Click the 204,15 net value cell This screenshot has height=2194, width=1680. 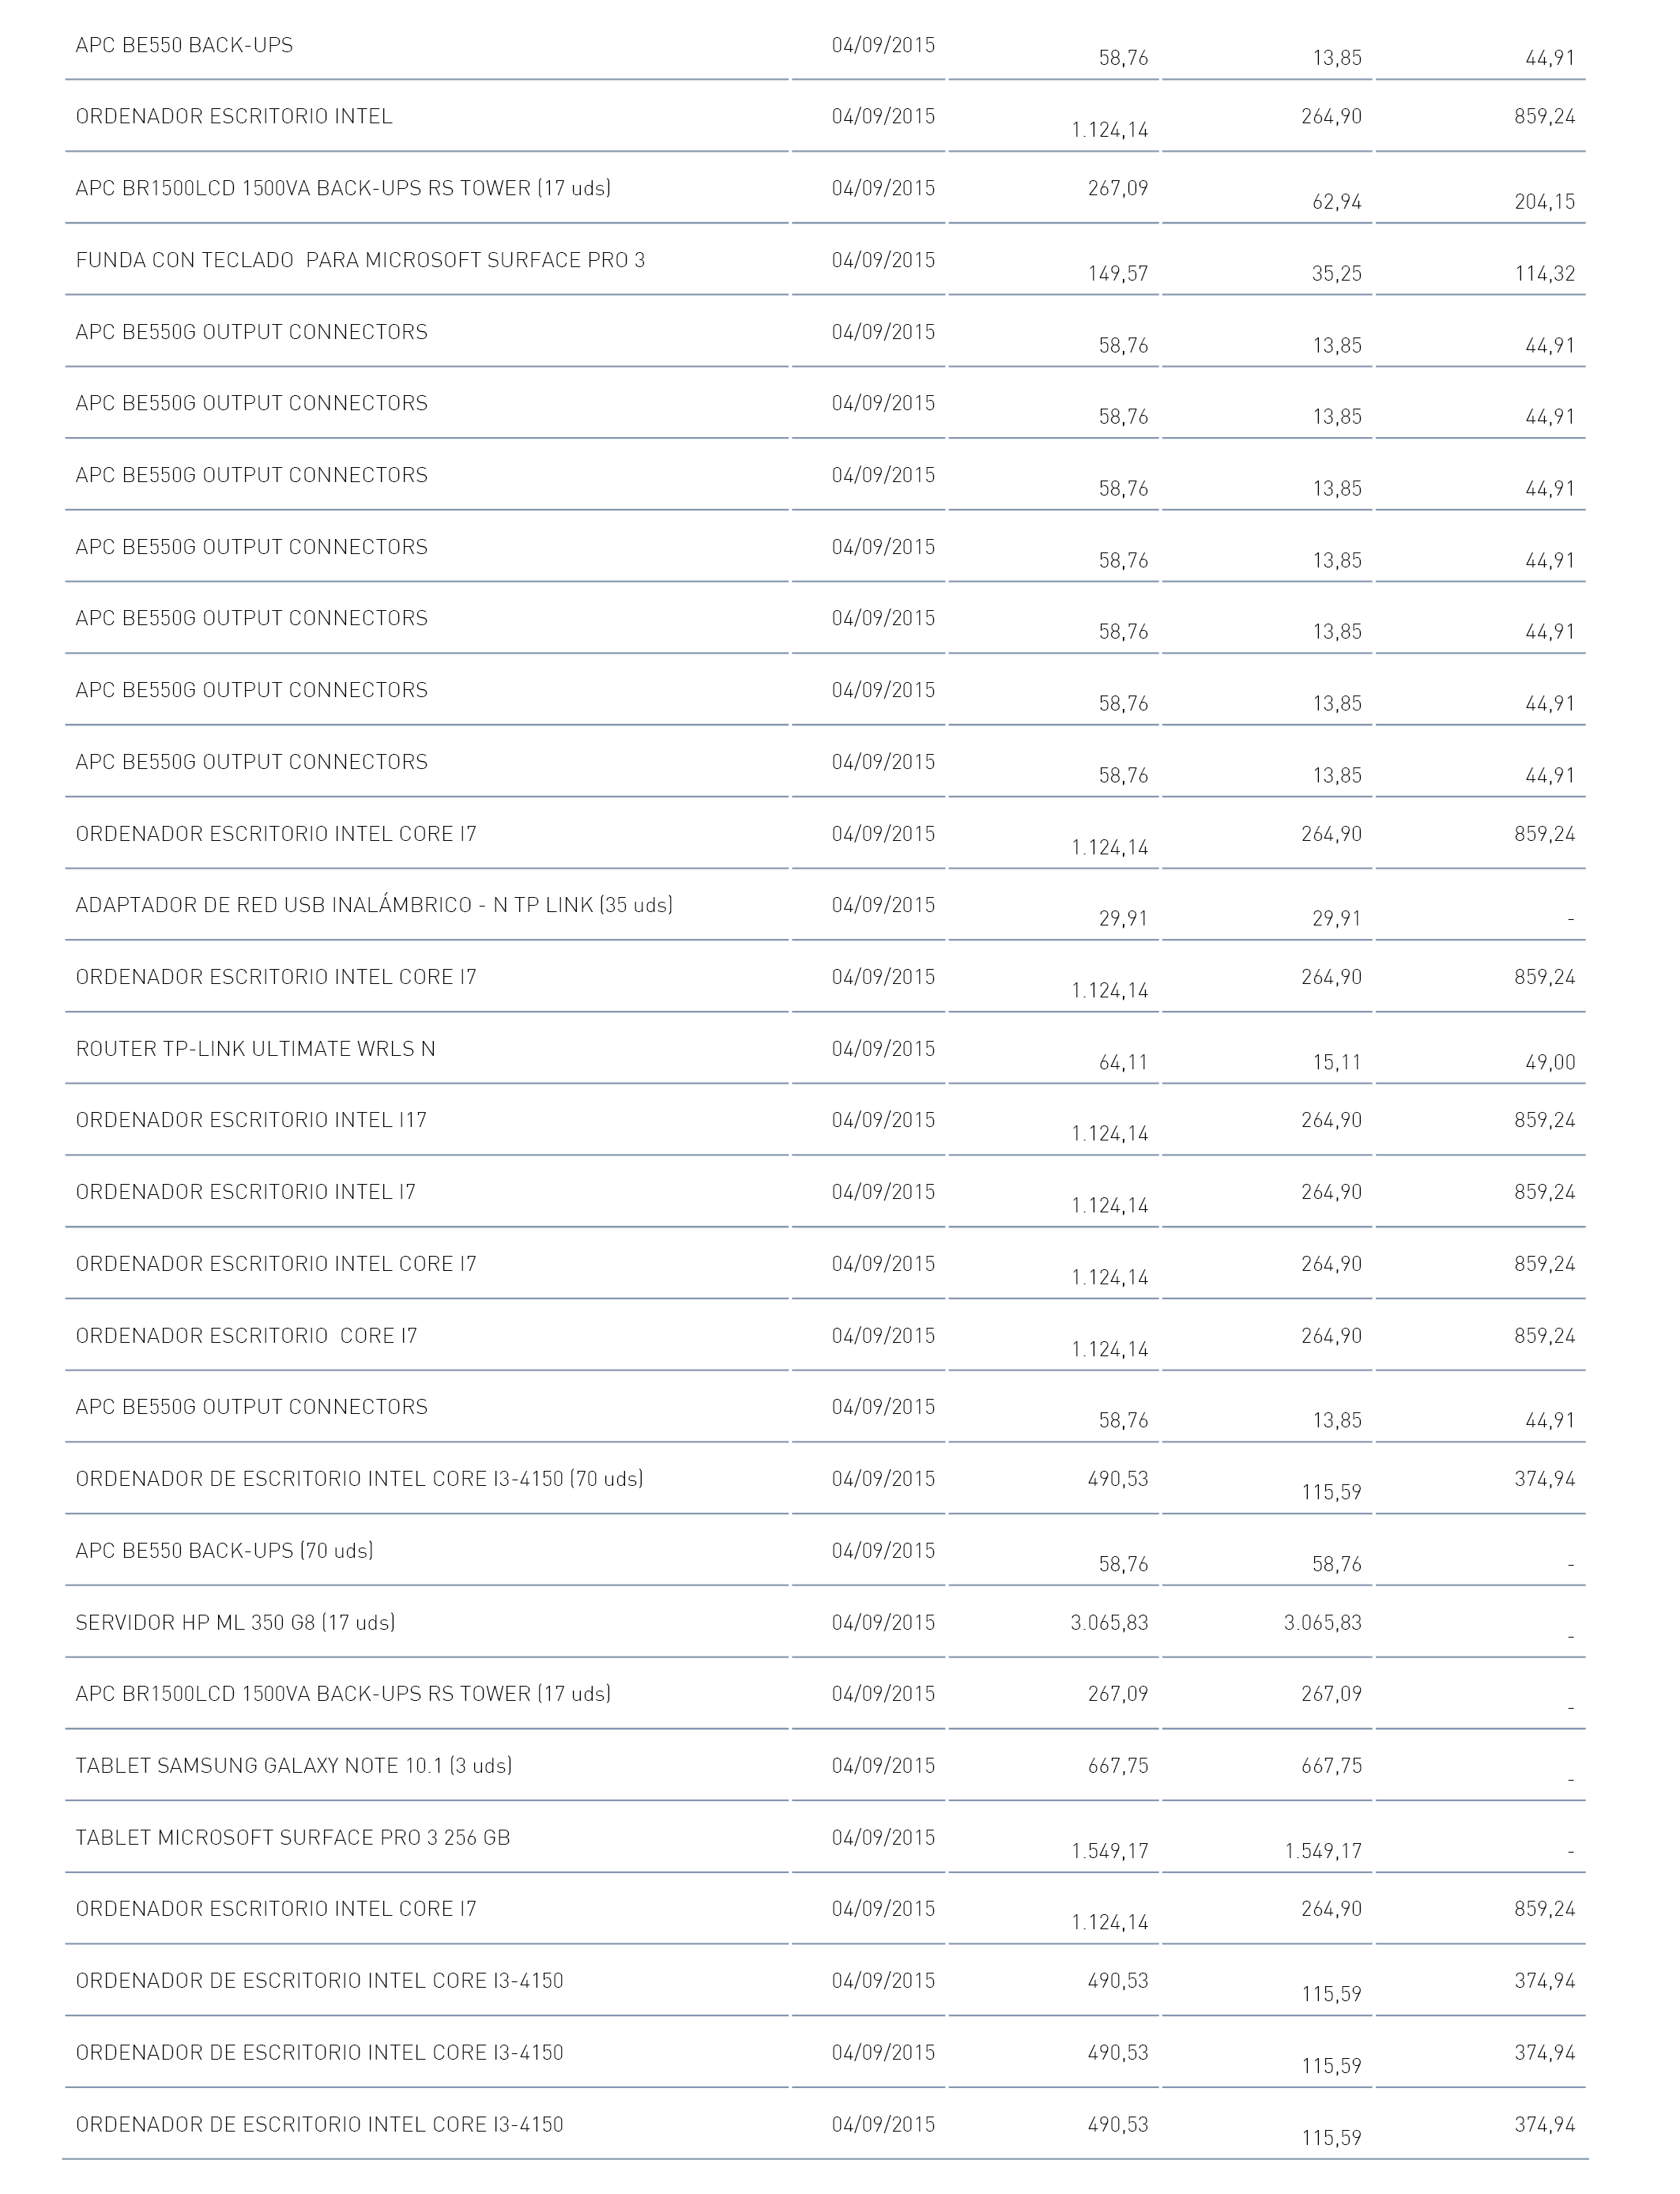click(x=1545, y=202)
